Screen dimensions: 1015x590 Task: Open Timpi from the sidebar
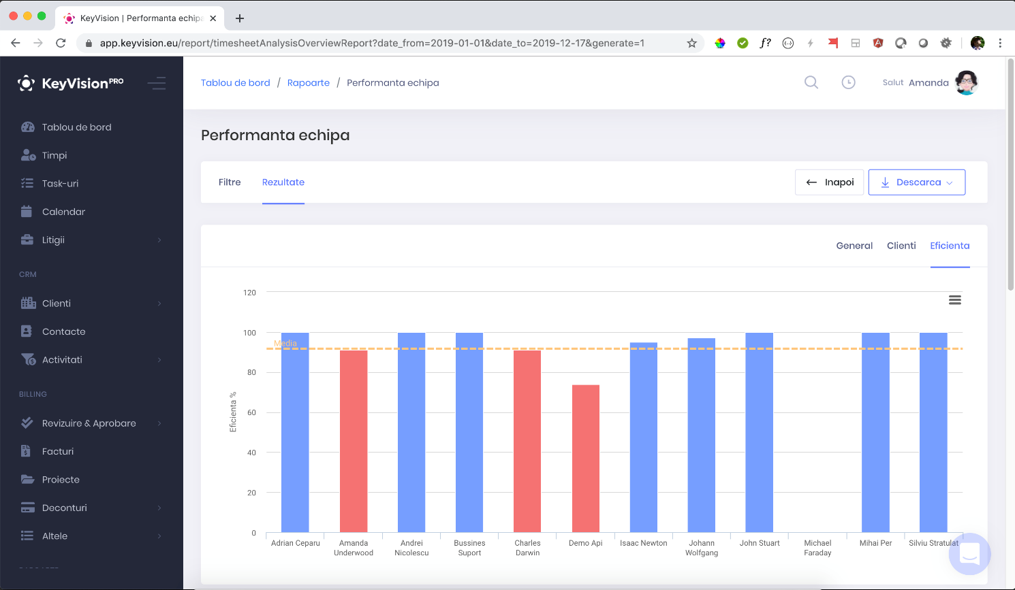coord(54,155)
